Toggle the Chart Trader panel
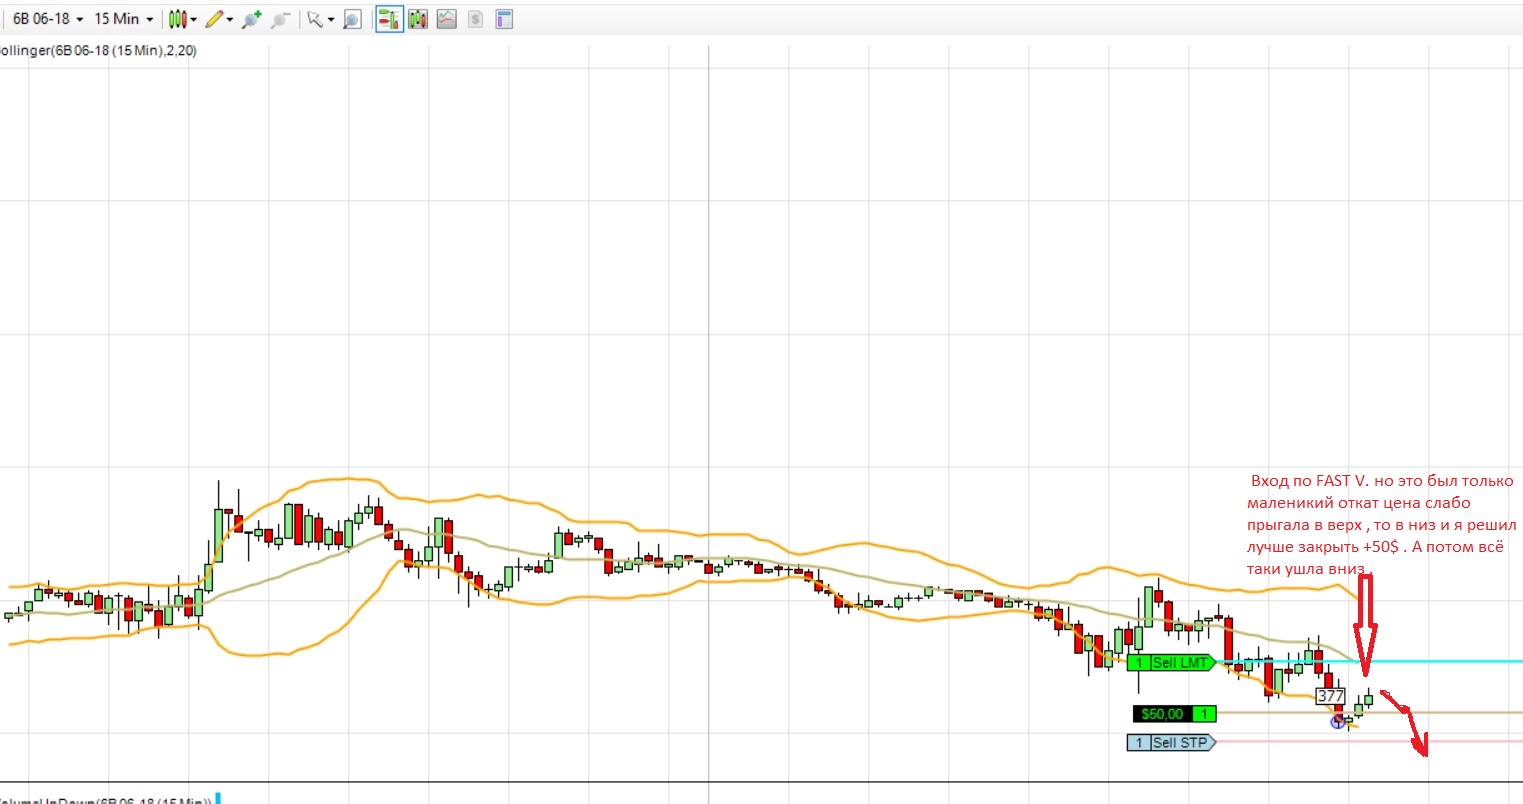1523x804 pixels. coord(389,19)
